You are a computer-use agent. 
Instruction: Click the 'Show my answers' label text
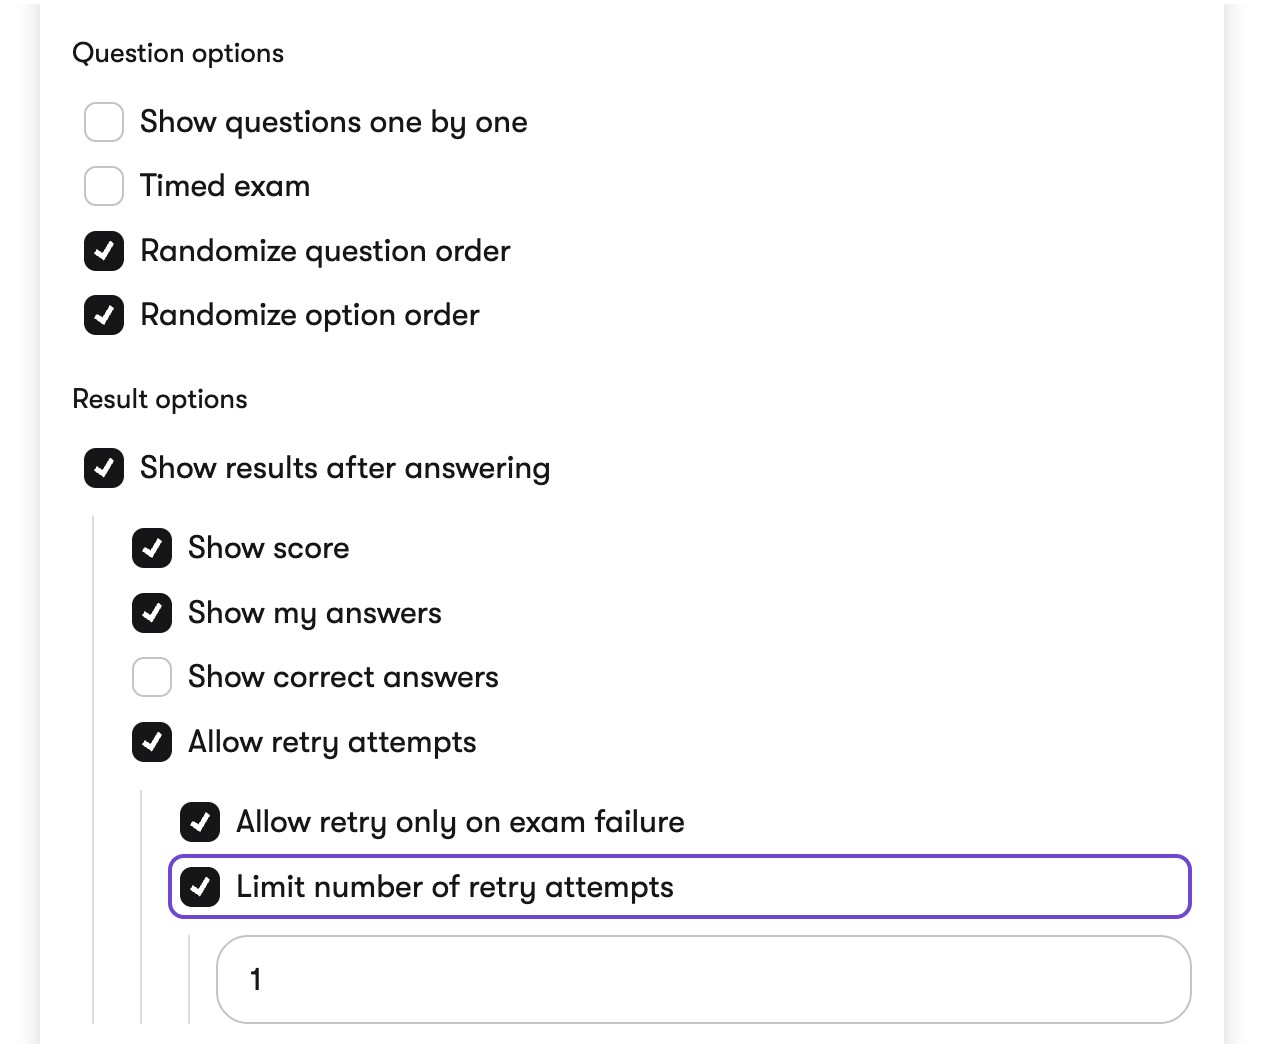pyautogui.click(x=314, y=613)
